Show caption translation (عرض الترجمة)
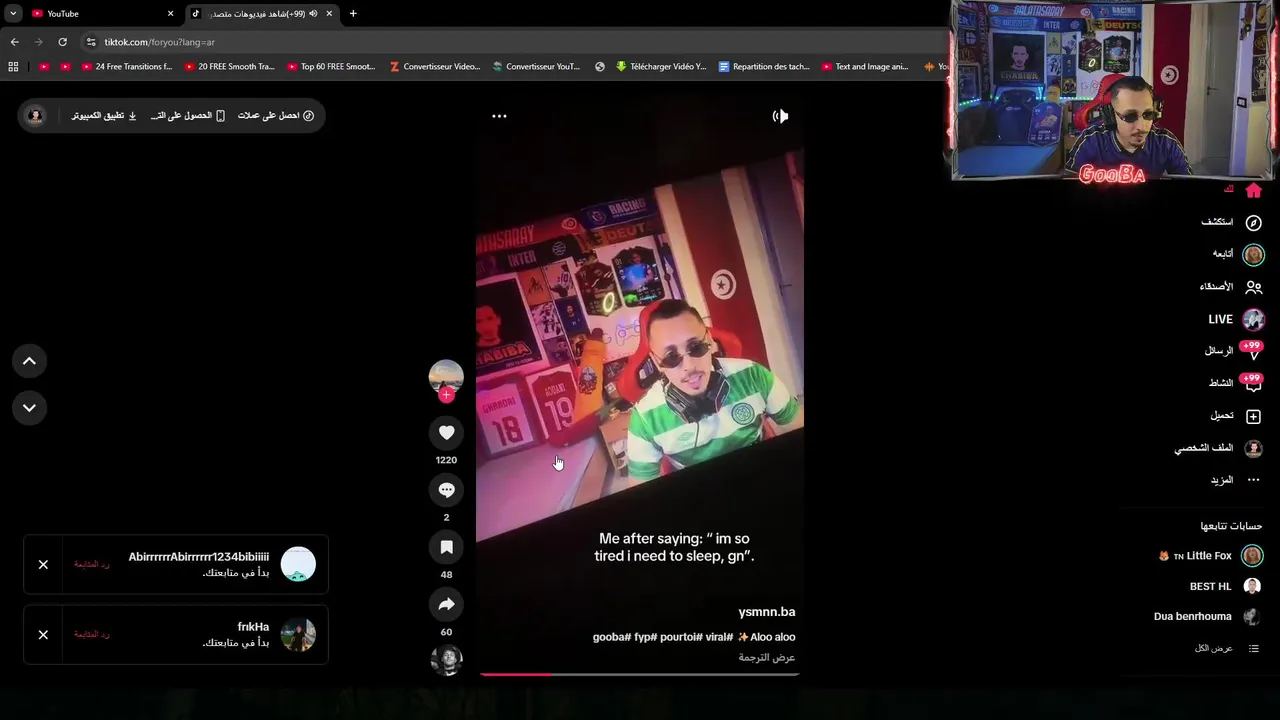The image size is (1280, 720). coord(767,658)
